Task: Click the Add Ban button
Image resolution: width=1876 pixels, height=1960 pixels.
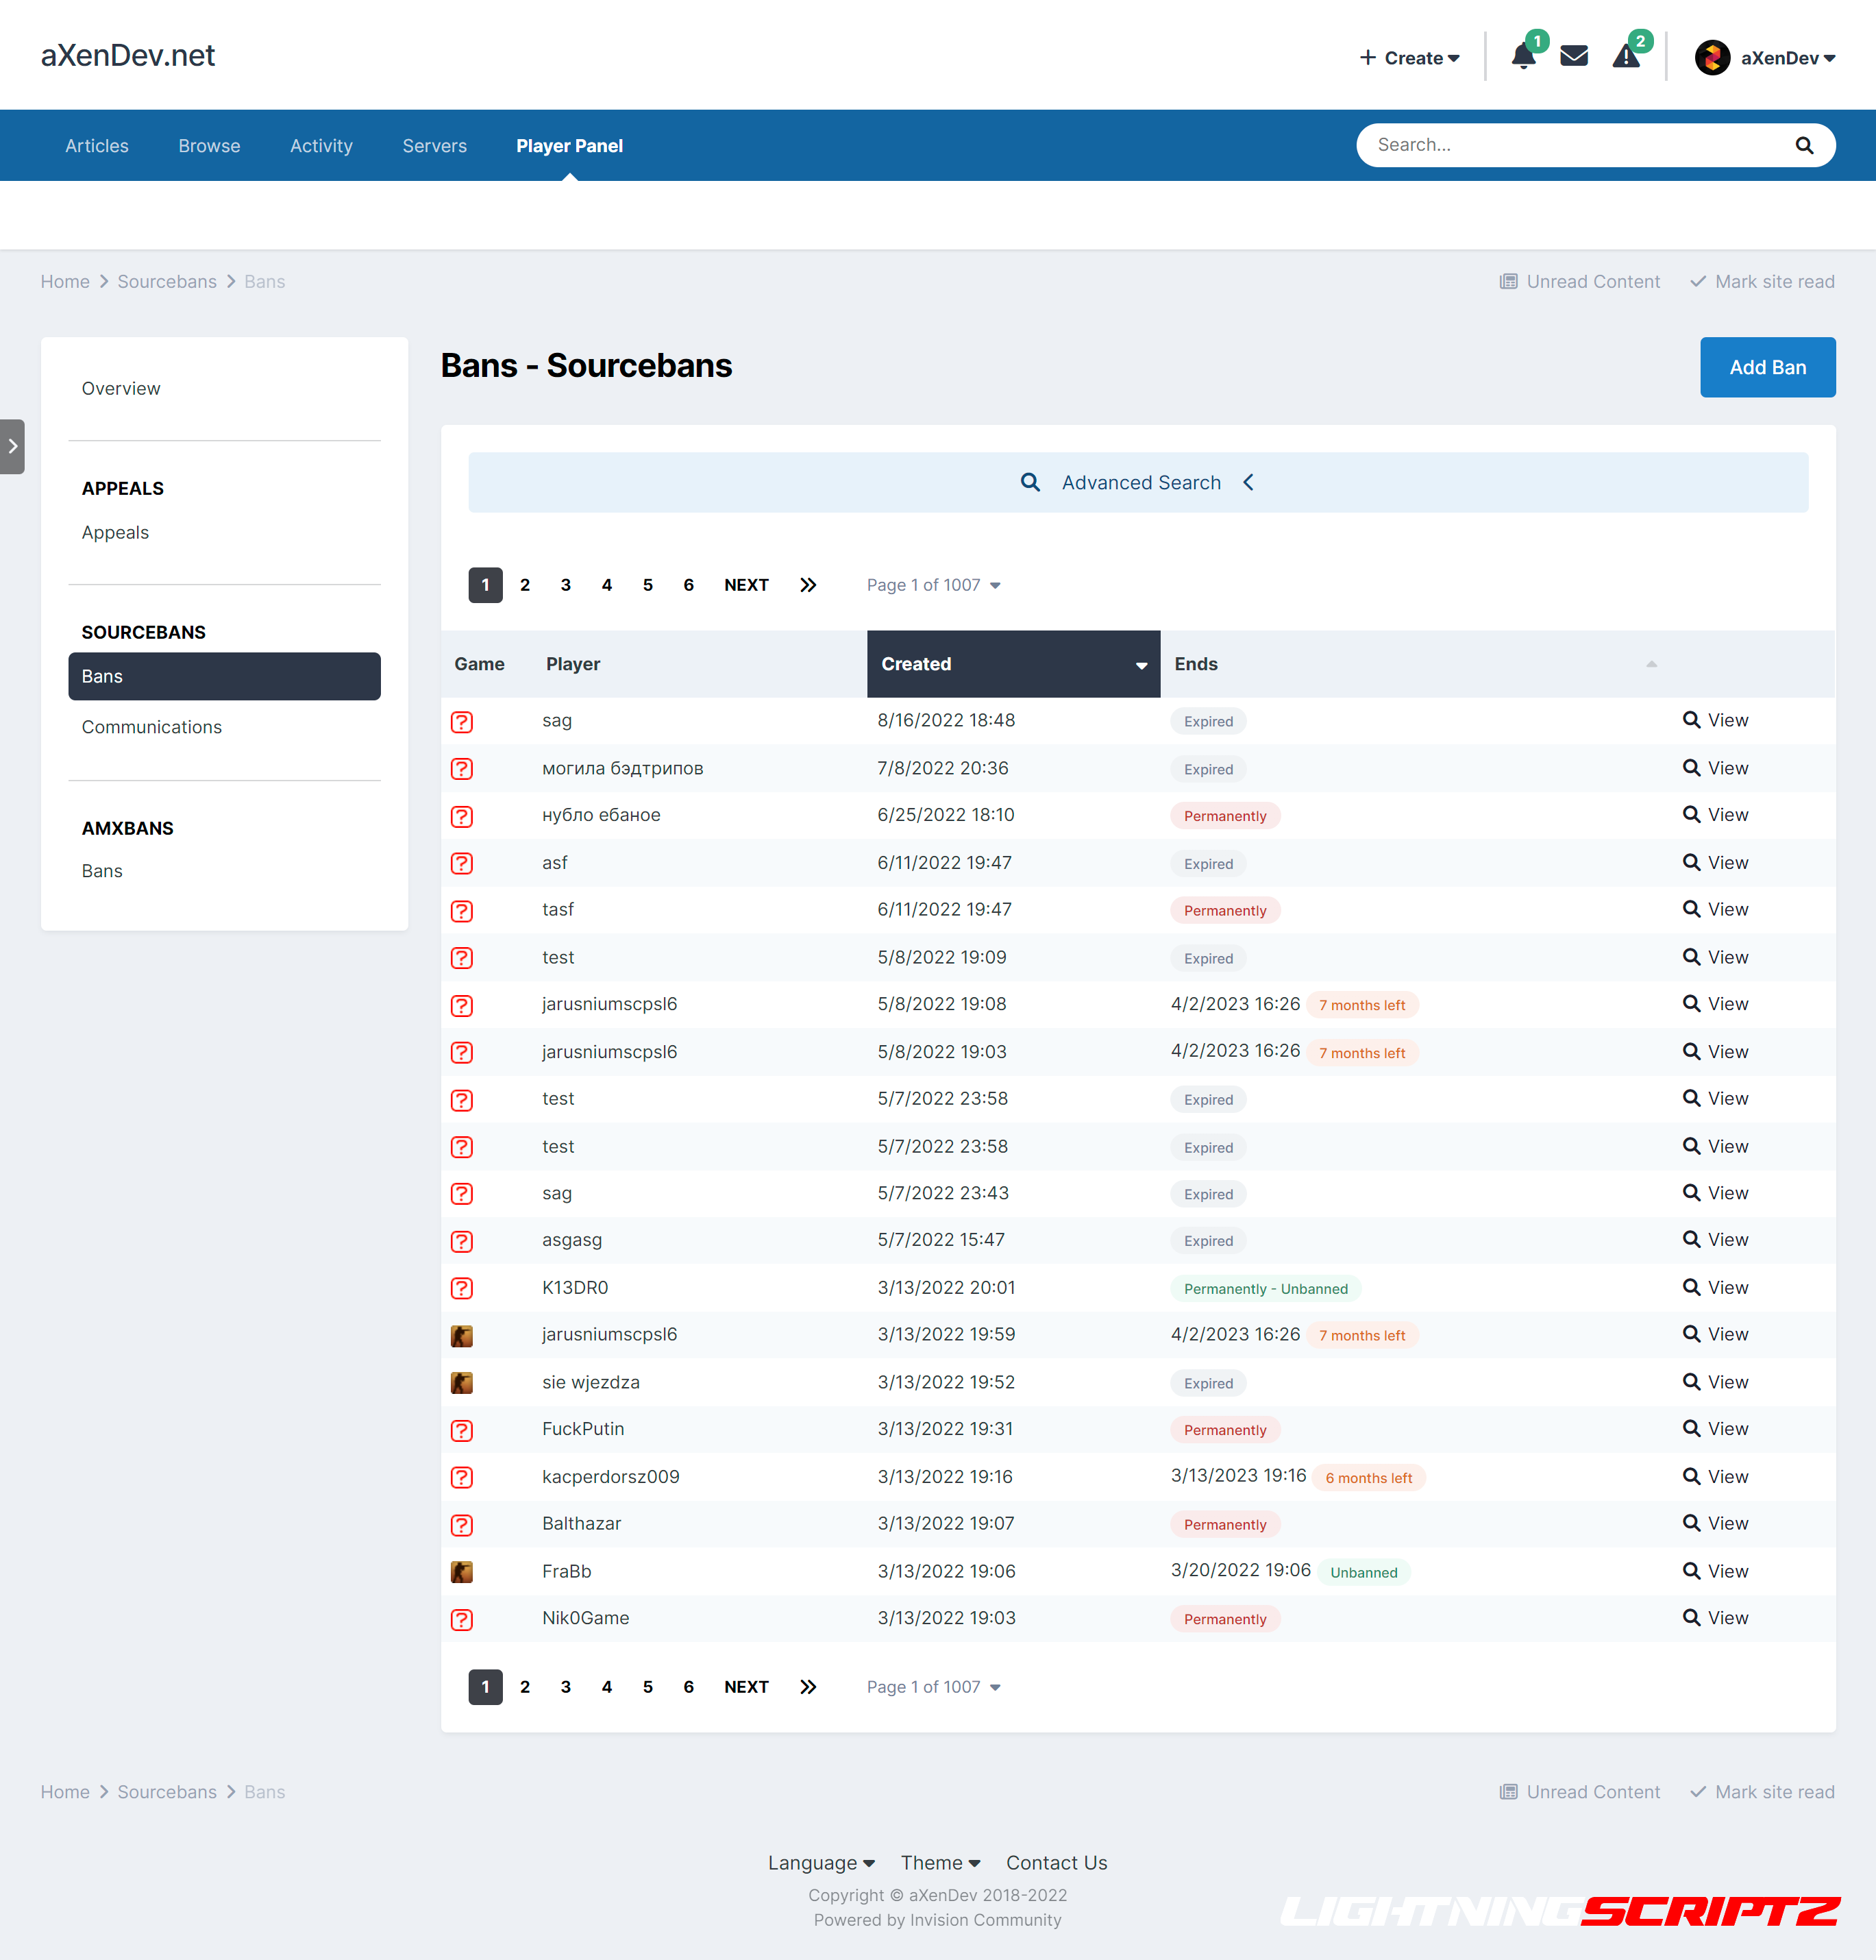Action: pyautogui.click(x=1767, y=367)
